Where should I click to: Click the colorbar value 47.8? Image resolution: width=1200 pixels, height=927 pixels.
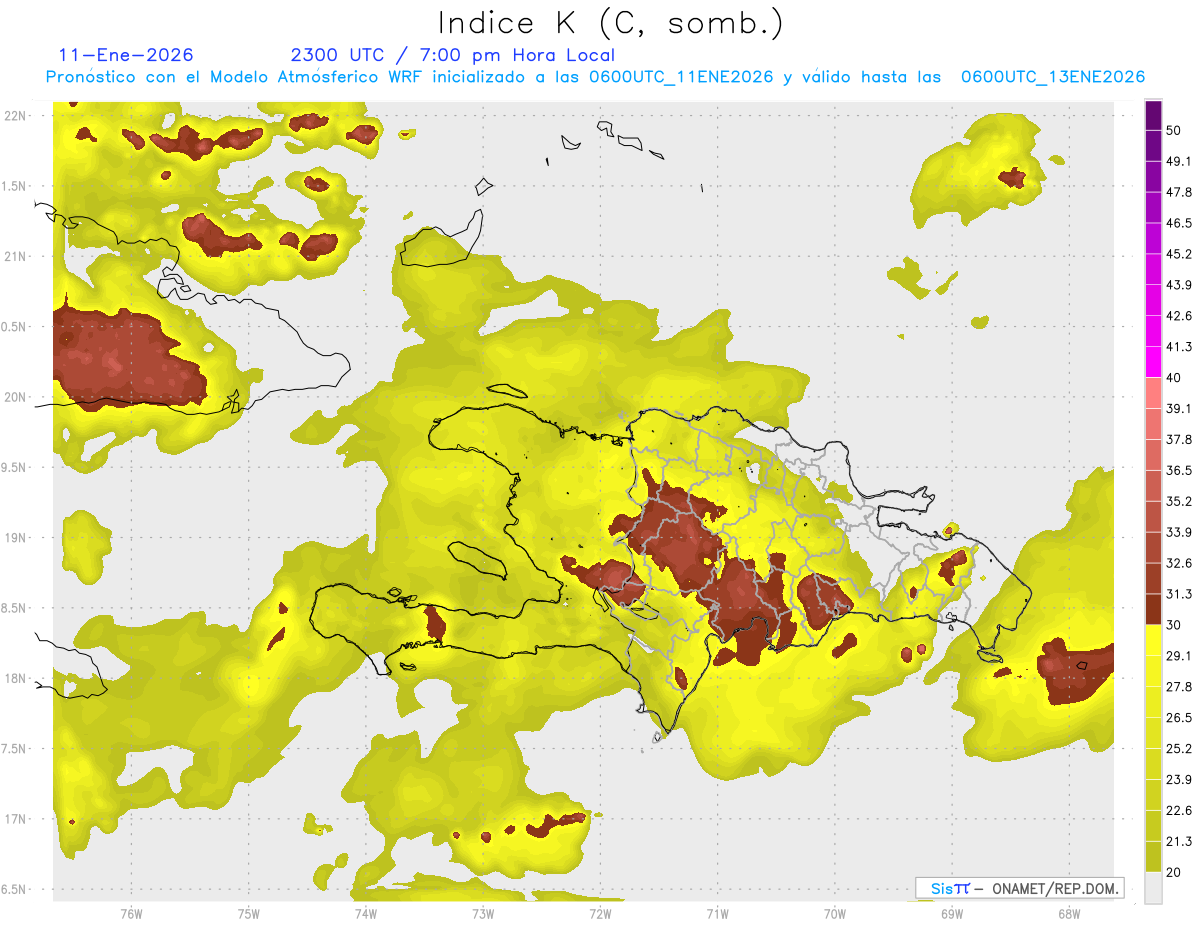pyautogui.click(x=1180, y=193)
